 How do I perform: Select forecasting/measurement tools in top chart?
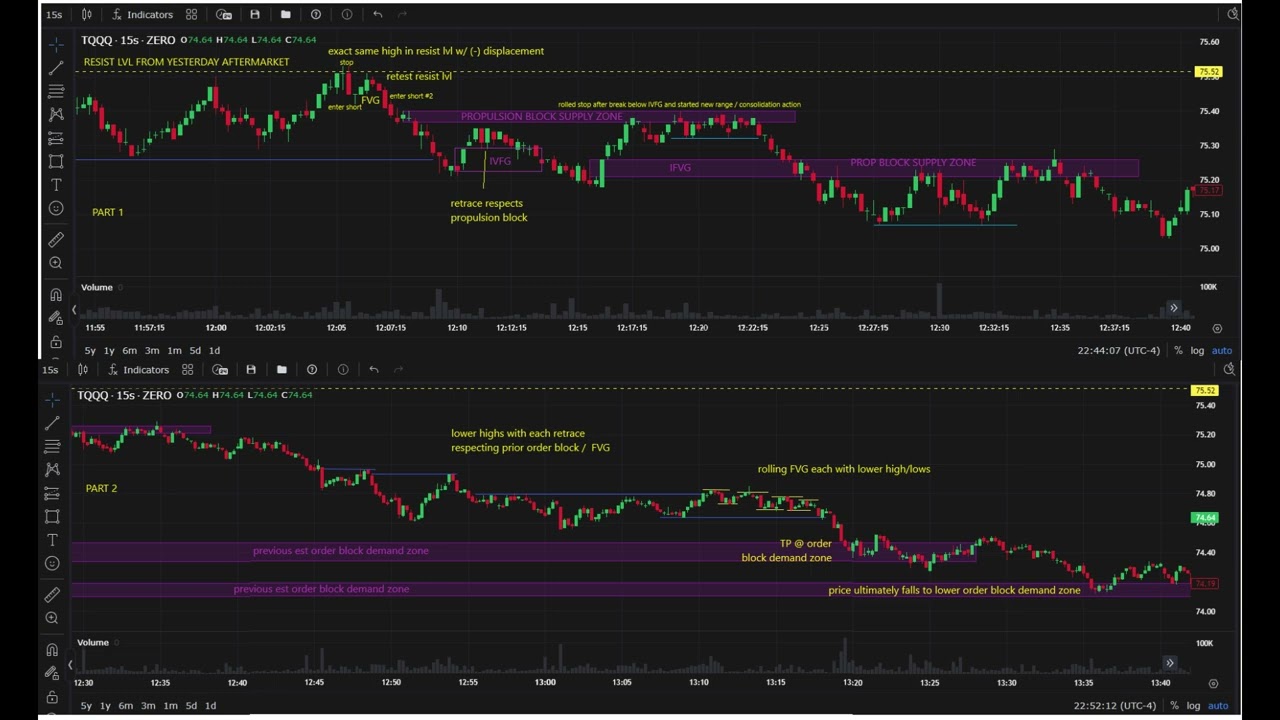pyautogui.click(x=56, y=138)
